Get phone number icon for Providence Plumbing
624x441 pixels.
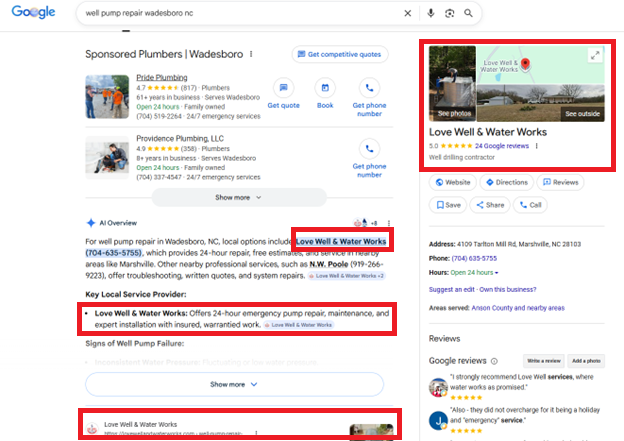[x=369, y=148]
